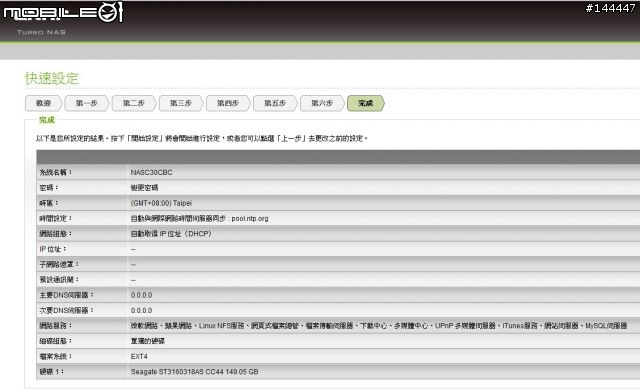Click the 變更密碼 password value
The width and height of the screenshot is (640, 389).
point(144,188)
